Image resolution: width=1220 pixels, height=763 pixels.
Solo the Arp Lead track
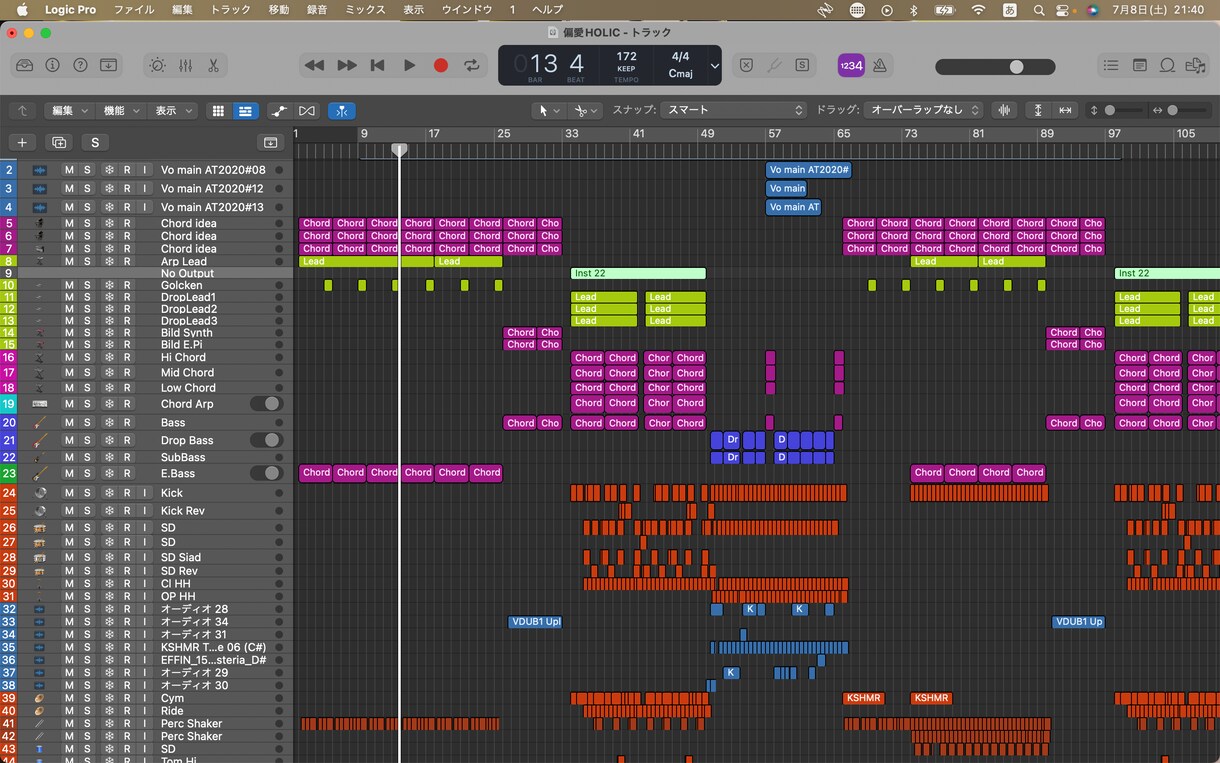[x=87, y=261]
